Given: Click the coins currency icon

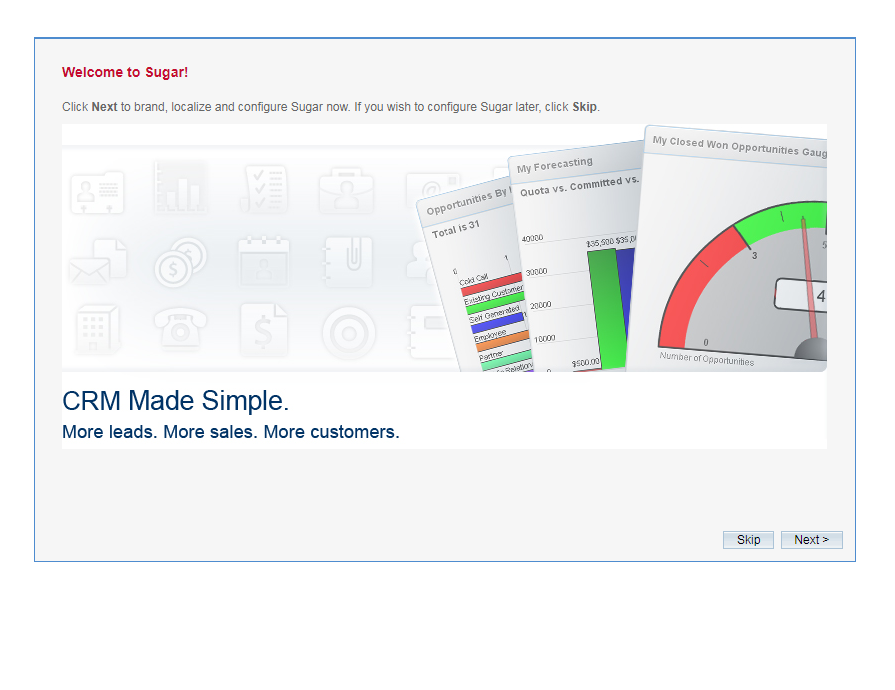Looking at the screenshot, I should 181,262.
